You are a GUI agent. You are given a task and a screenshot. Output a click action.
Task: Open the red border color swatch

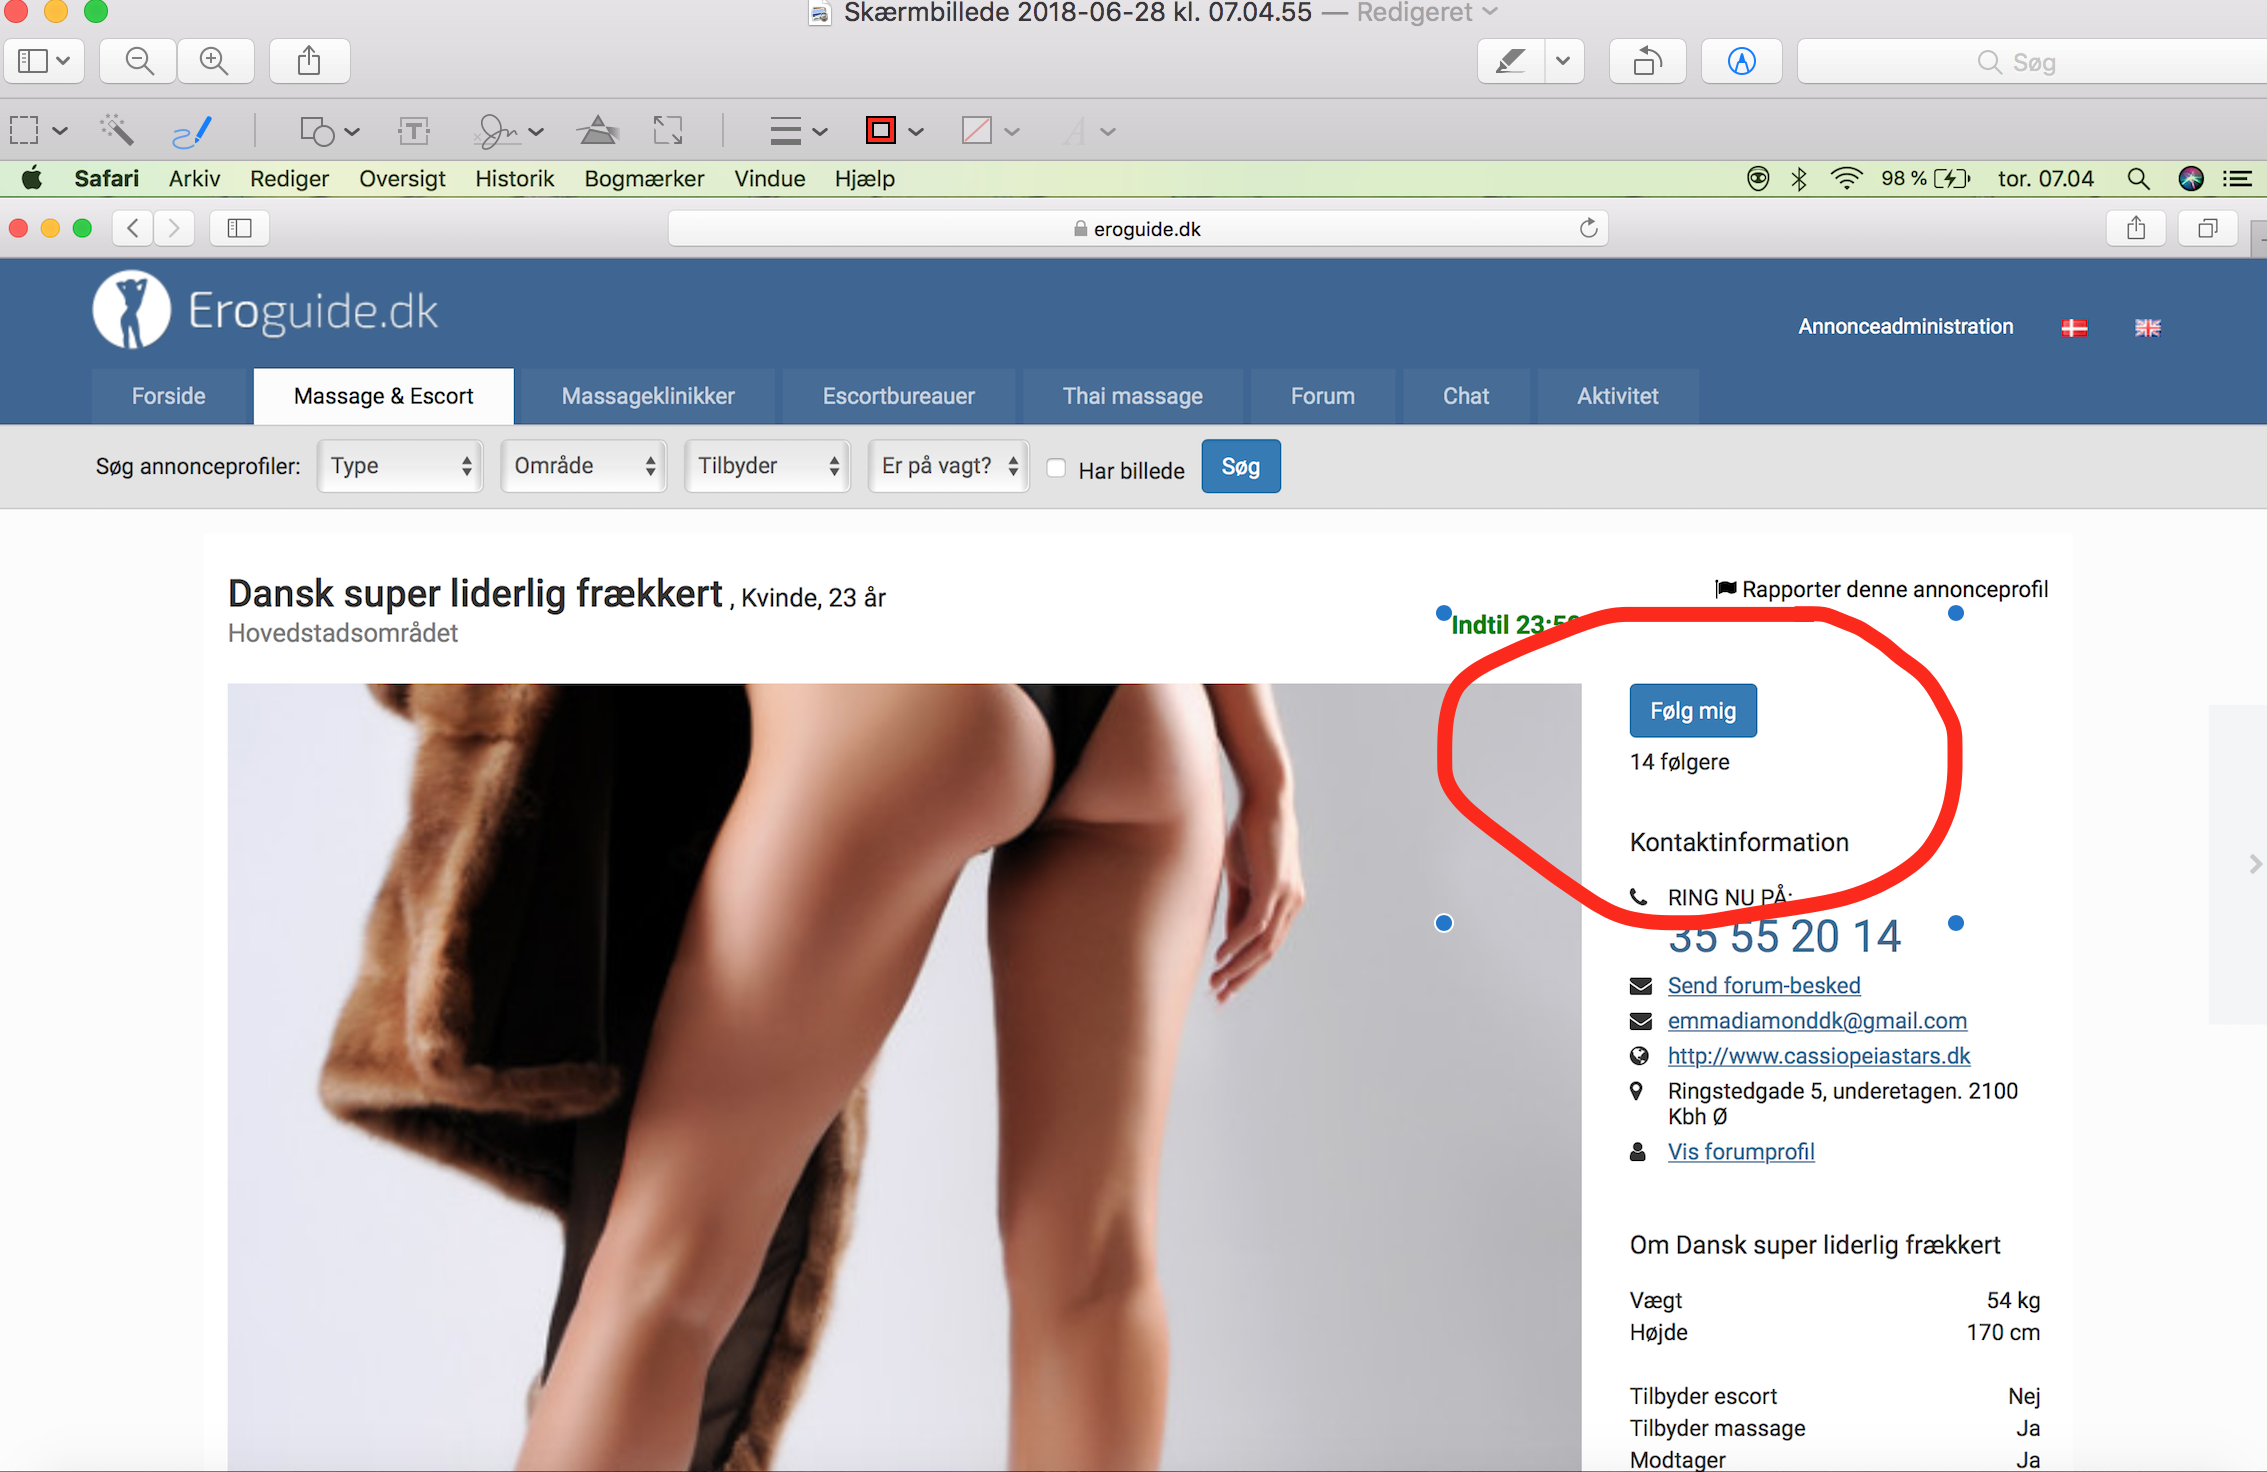(x=880, y=130)
